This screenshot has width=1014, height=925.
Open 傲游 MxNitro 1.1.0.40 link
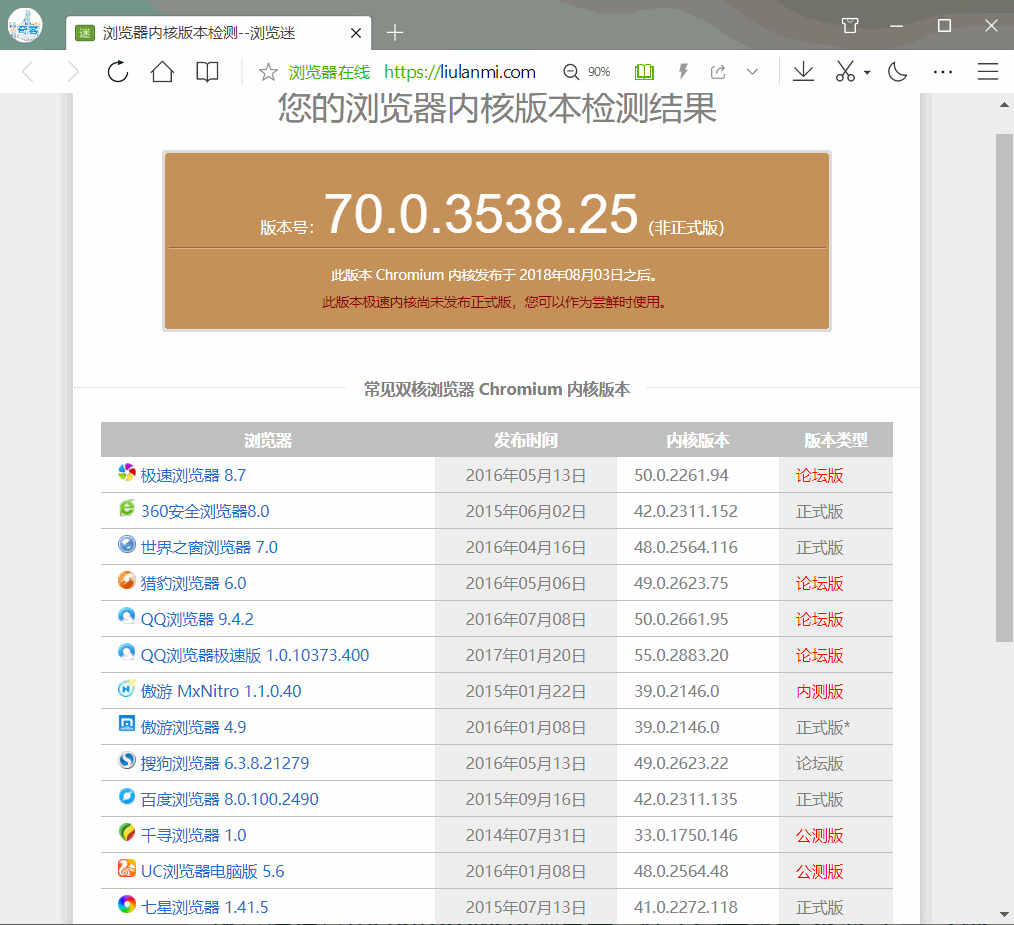[221, 691]
